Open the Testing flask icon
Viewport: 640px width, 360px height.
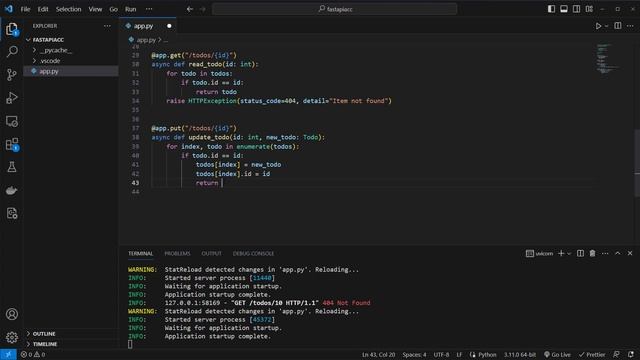point(12,167)
